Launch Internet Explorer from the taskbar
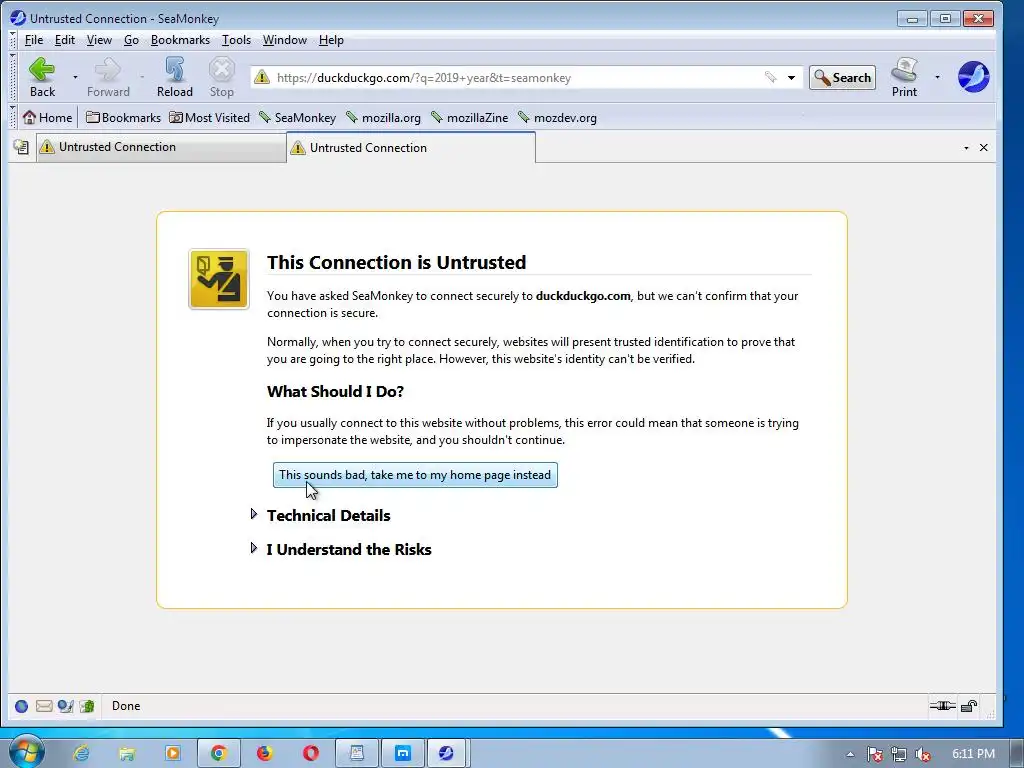 (x=81, y=753)
